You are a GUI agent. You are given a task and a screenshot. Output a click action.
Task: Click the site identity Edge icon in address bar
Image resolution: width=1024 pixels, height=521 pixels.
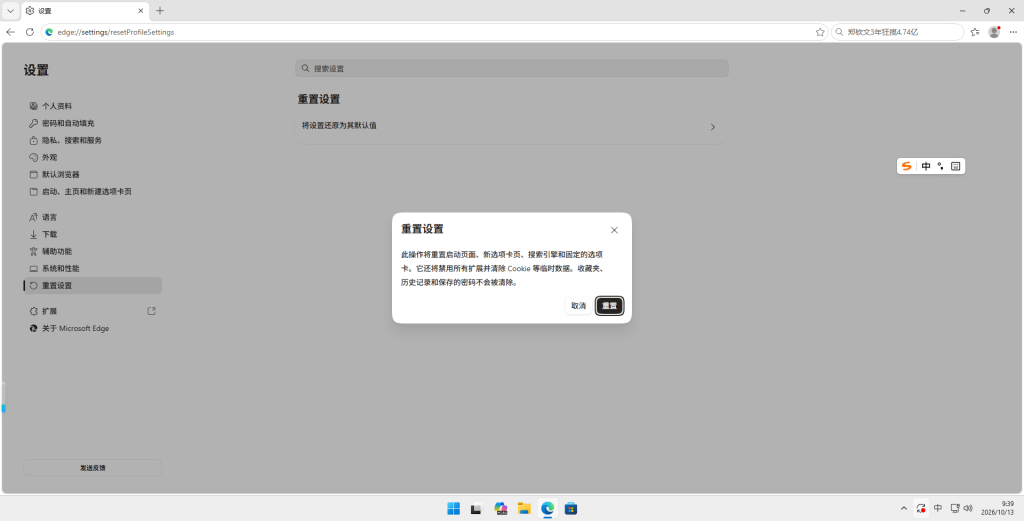(49, 31)
